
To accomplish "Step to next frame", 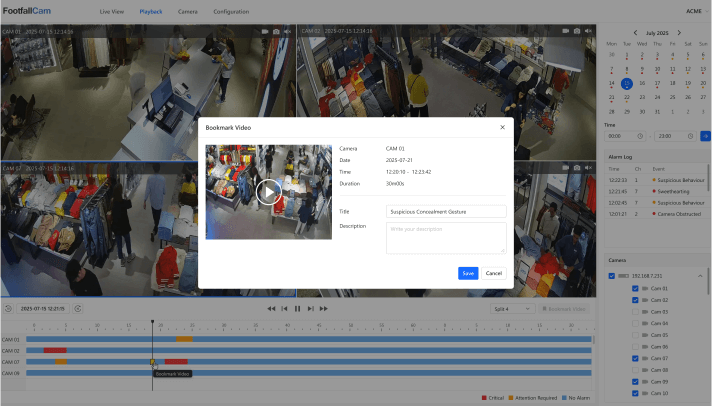I will (311, 309).
